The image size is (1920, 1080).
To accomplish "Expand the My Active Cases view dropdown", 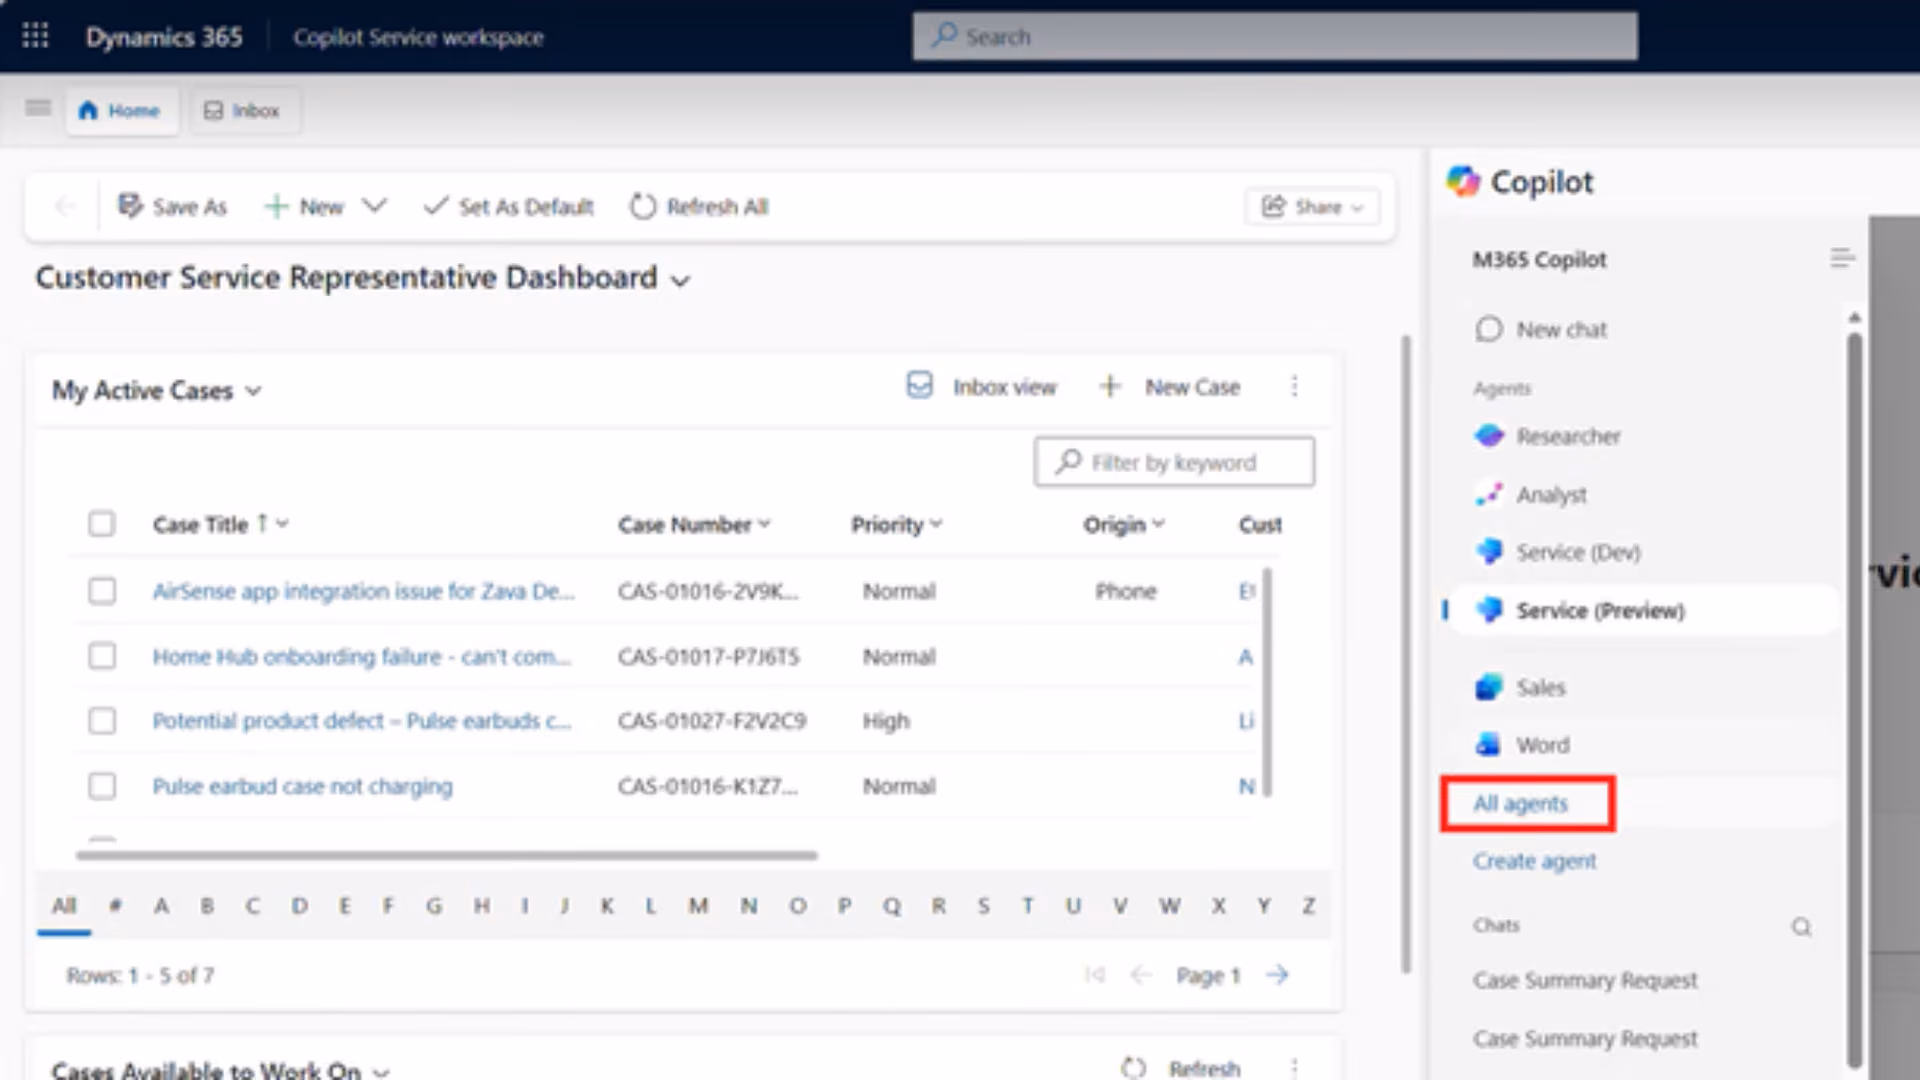I will [254, 391].
